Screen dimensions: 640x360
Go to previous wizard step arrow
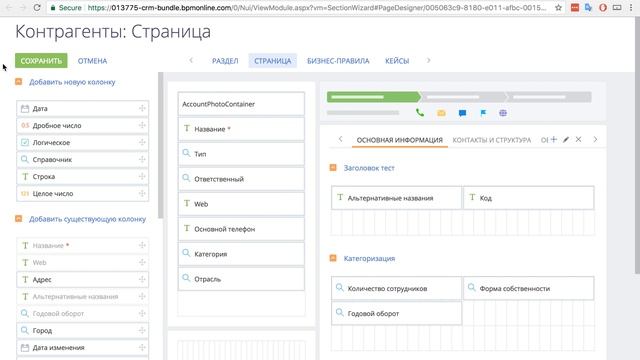(191, 60)
